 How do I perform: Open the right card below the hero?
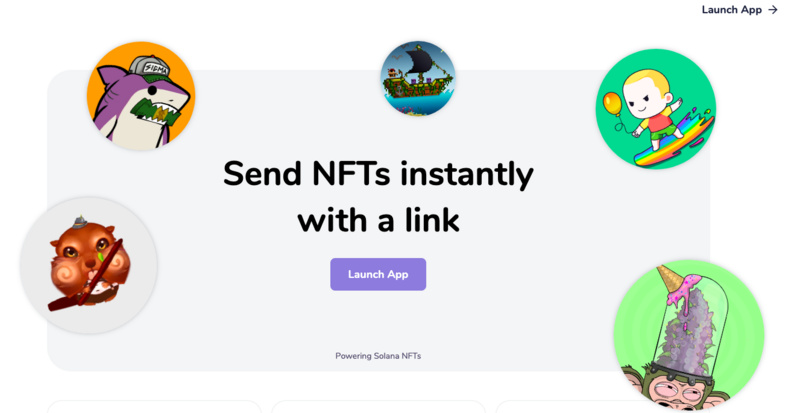[602, 407]
